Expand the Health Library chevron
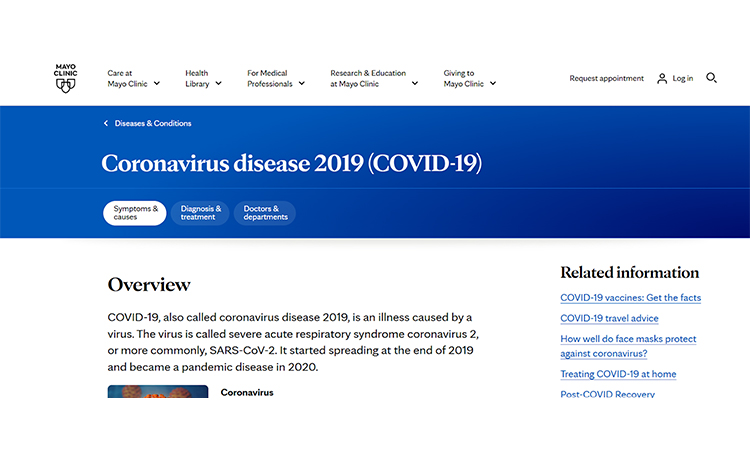Image resolution: width=750 pixels, height=450 pixels. pos(219,84)
